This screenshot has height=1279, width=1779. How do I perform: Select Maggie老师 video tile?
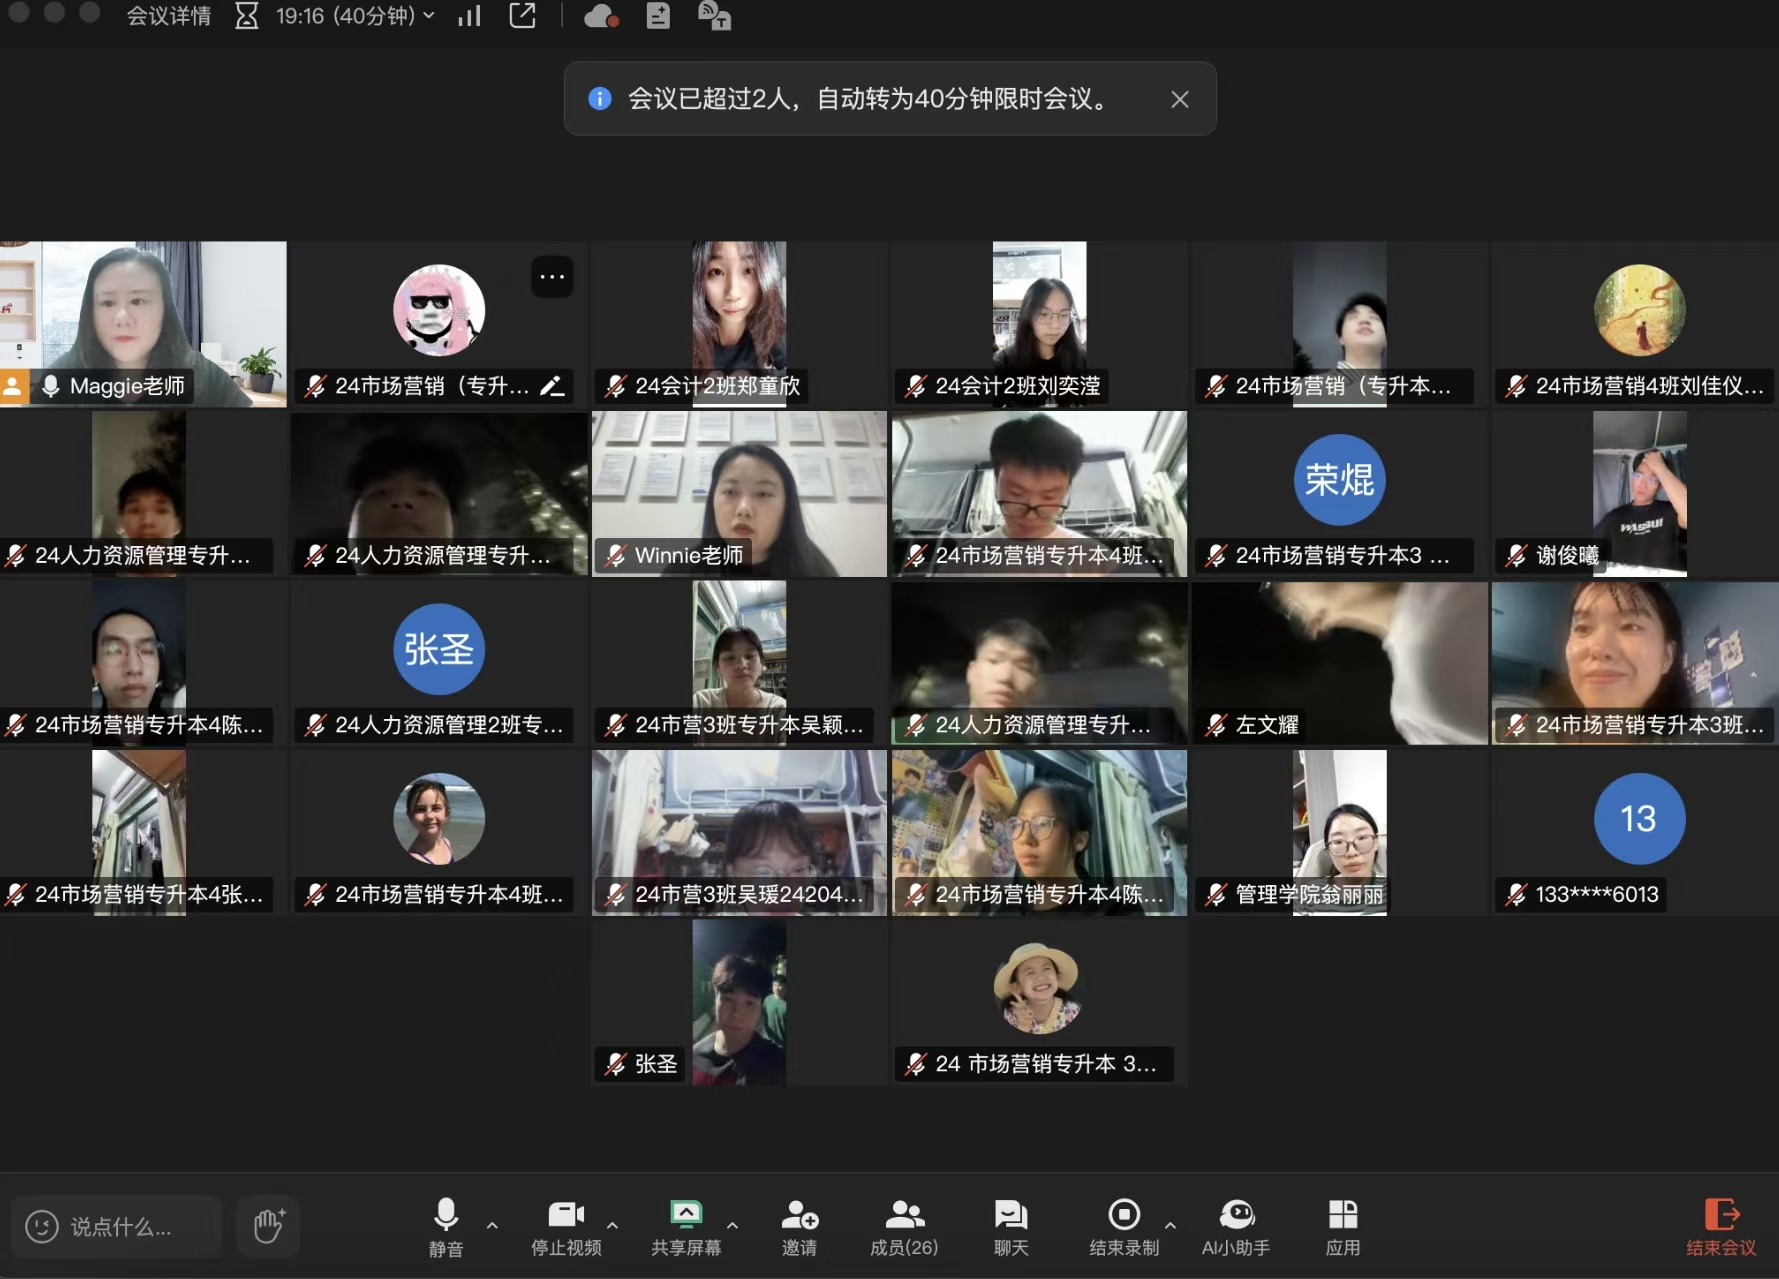tap(143, 323)
